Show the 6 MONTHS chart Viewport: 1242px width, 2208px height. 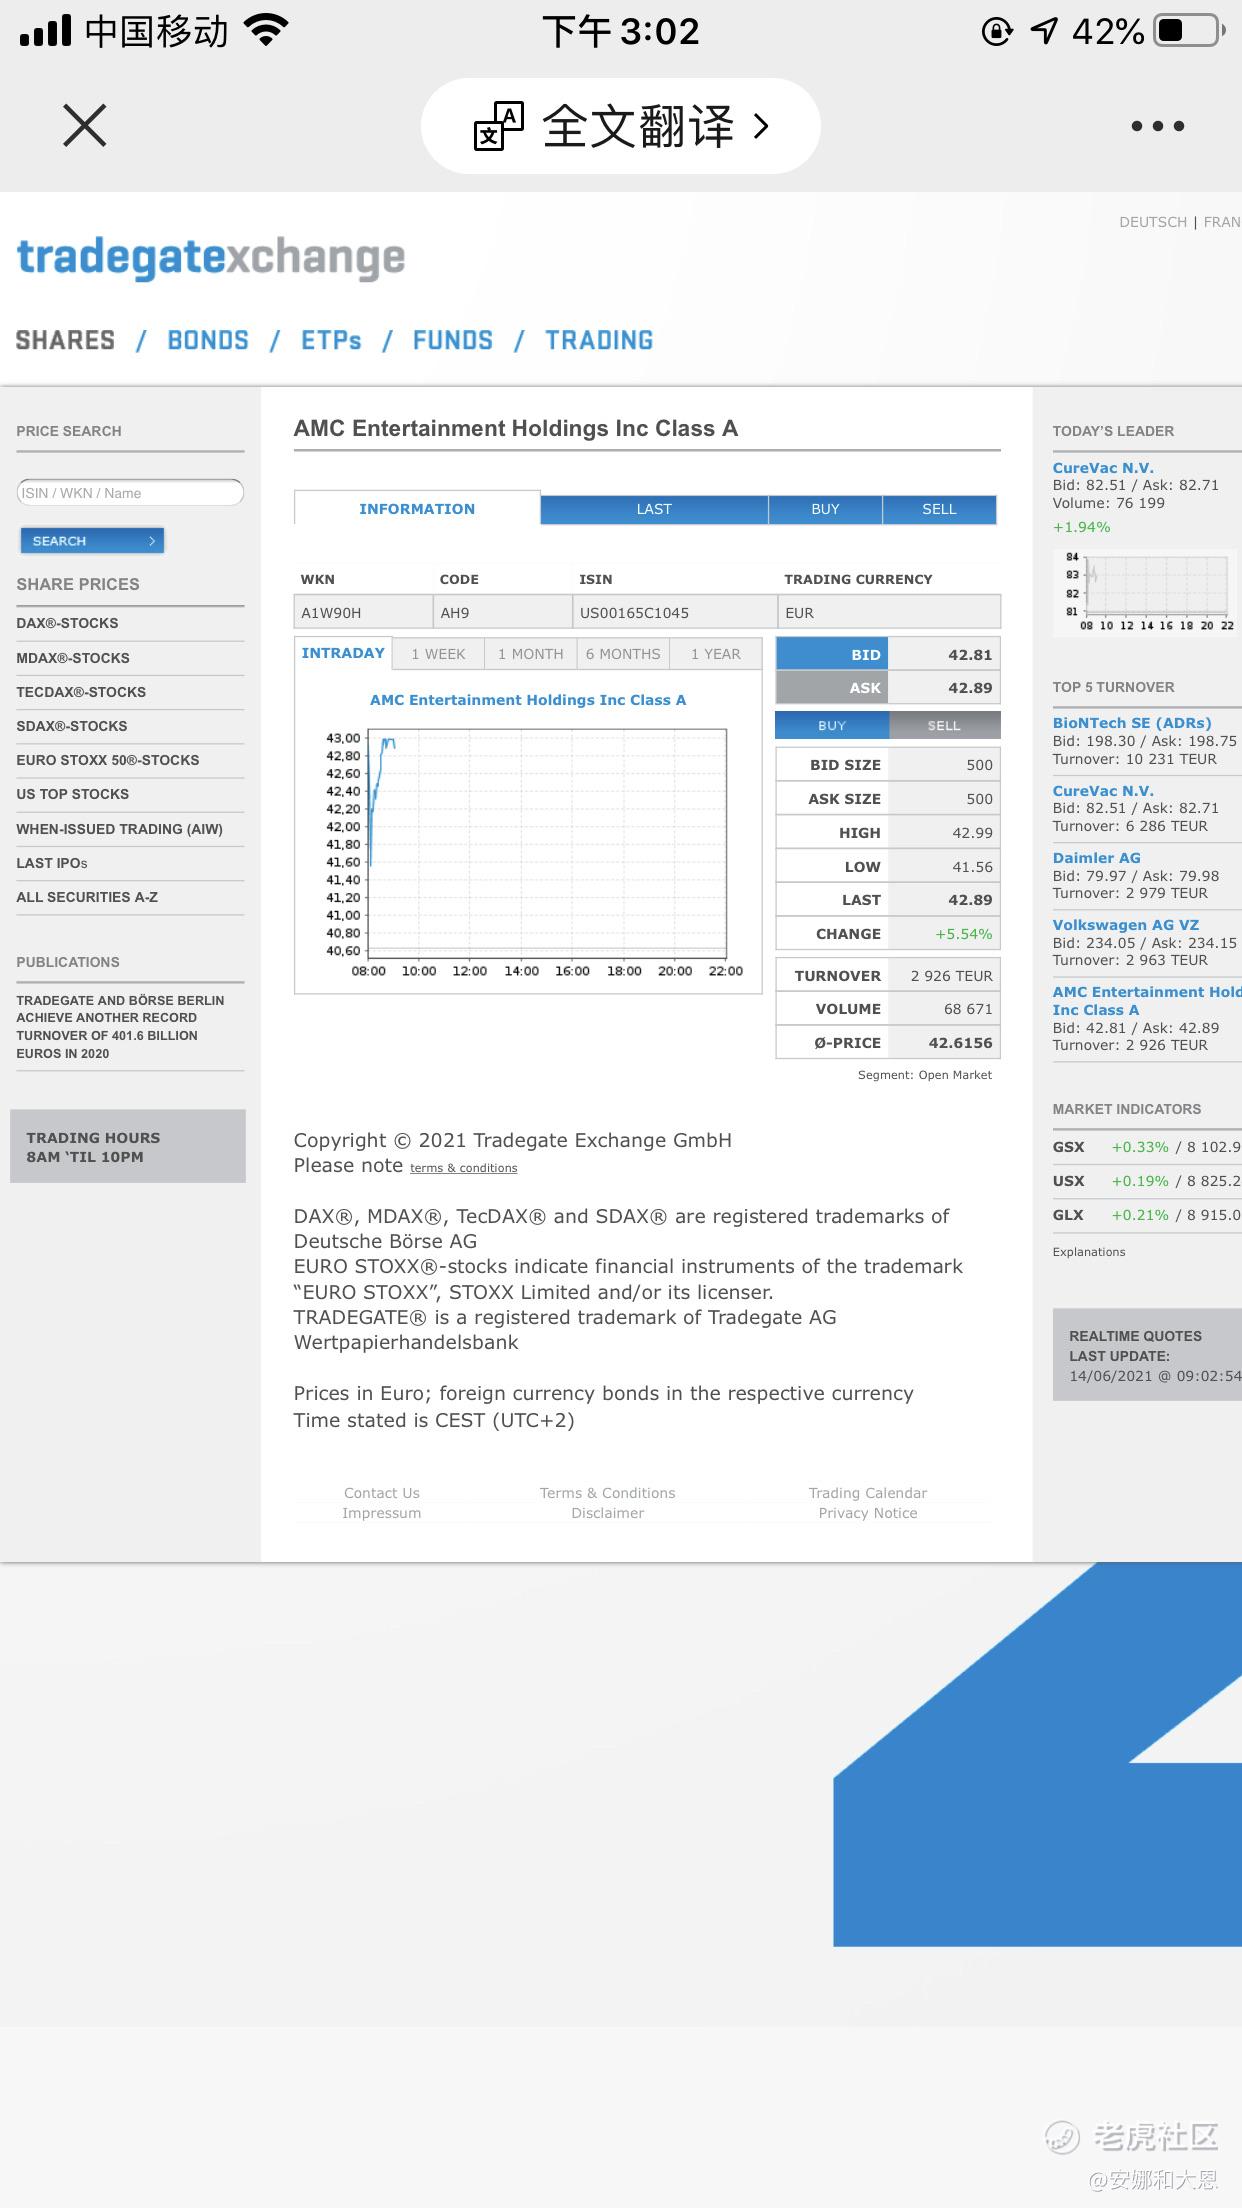[623, 654]
